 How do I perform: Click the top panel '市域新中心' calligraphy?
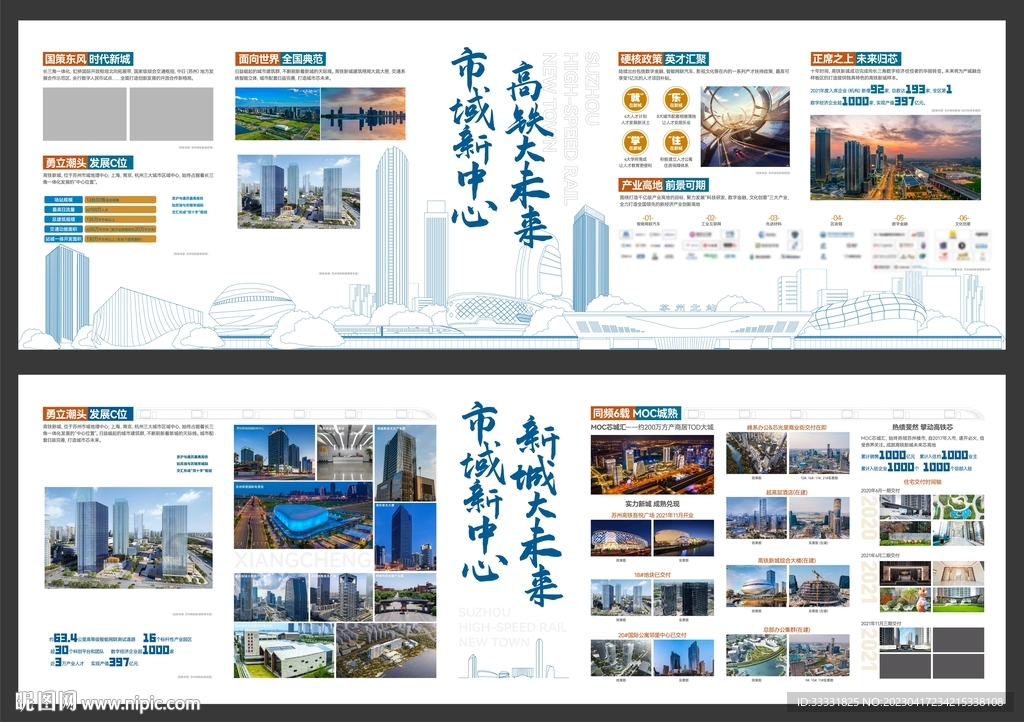click(x=473, y=137)
